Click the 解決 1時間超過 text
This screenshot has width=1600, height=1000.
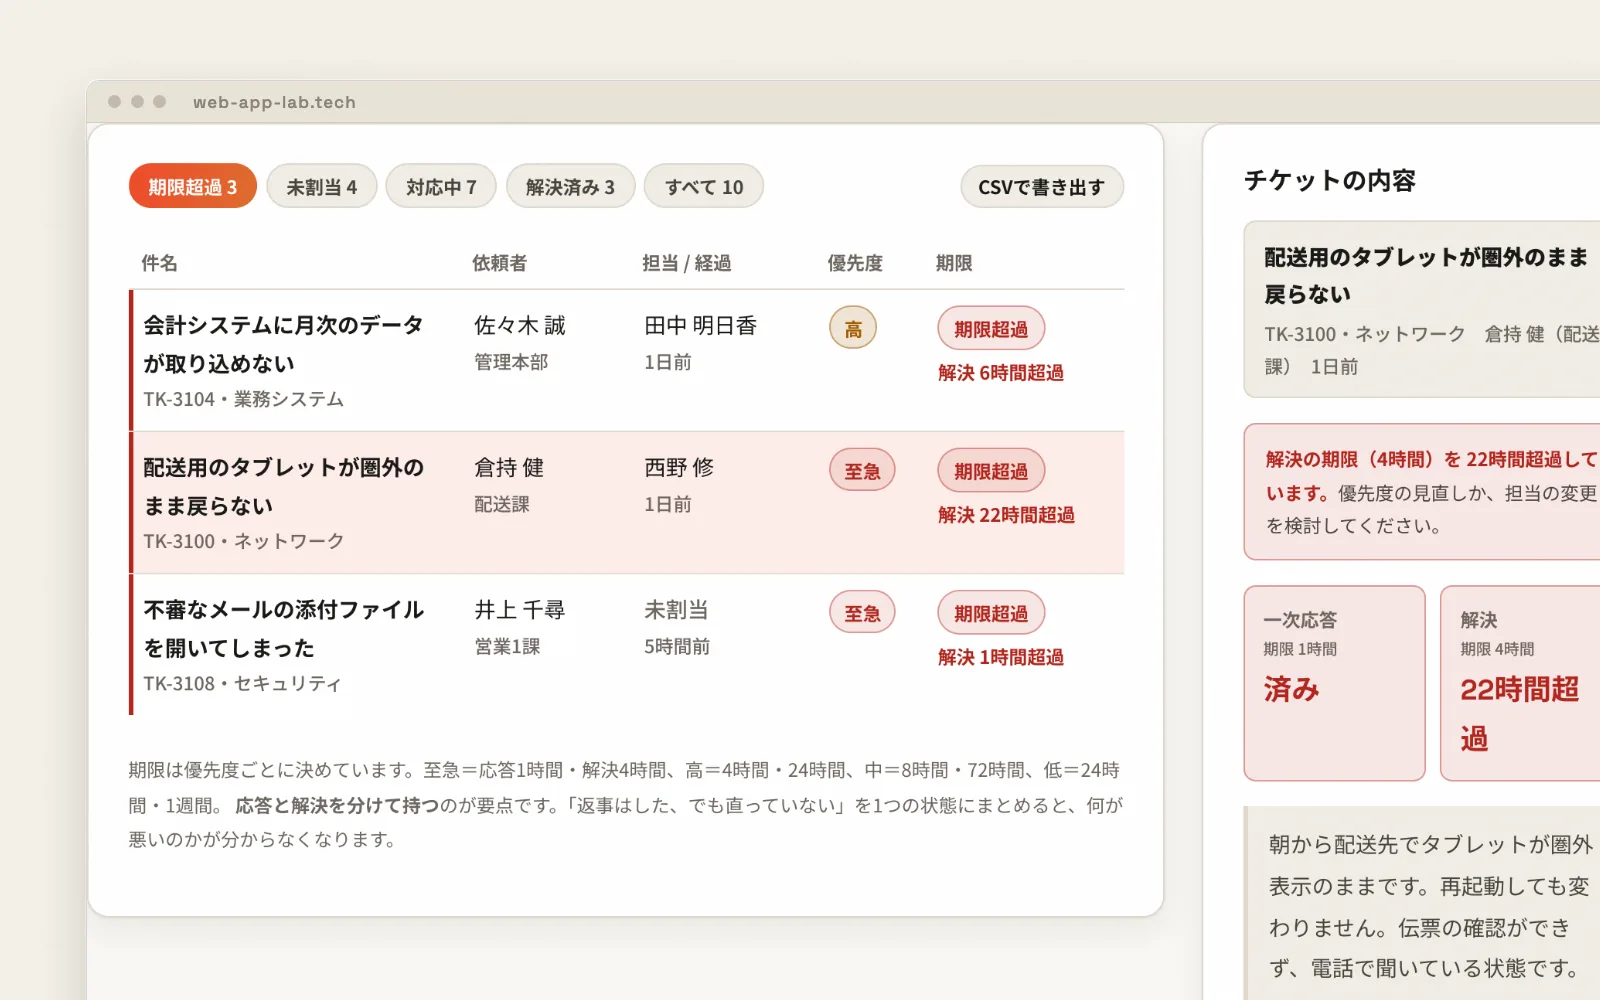click(1001, 657)
